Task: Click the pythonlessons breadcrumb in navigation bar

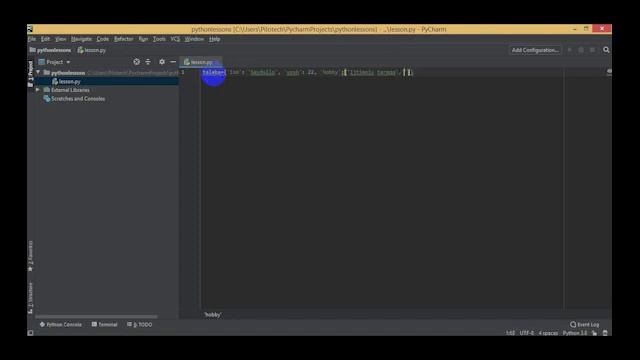Action: (x=54, y=50)
